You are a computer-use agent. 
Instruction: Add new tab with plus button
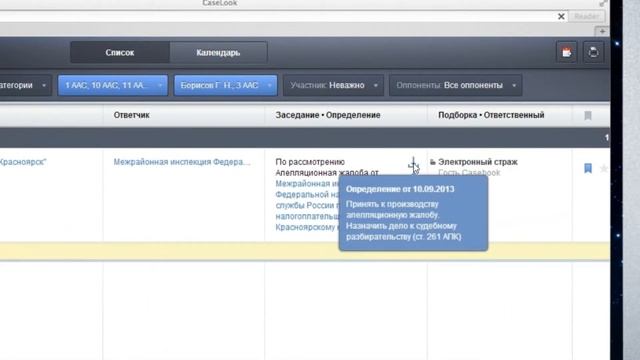point(602,31)
